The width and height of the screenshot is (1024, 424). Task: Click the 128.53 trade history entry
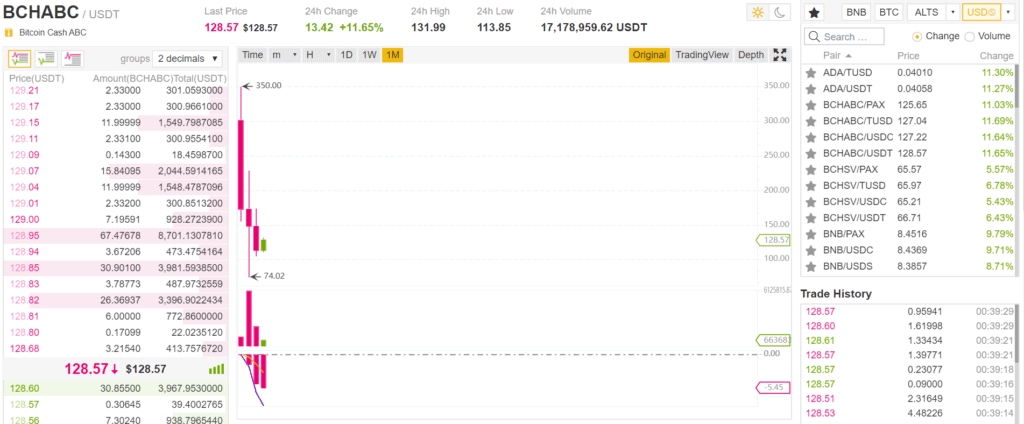coord(909,413)
